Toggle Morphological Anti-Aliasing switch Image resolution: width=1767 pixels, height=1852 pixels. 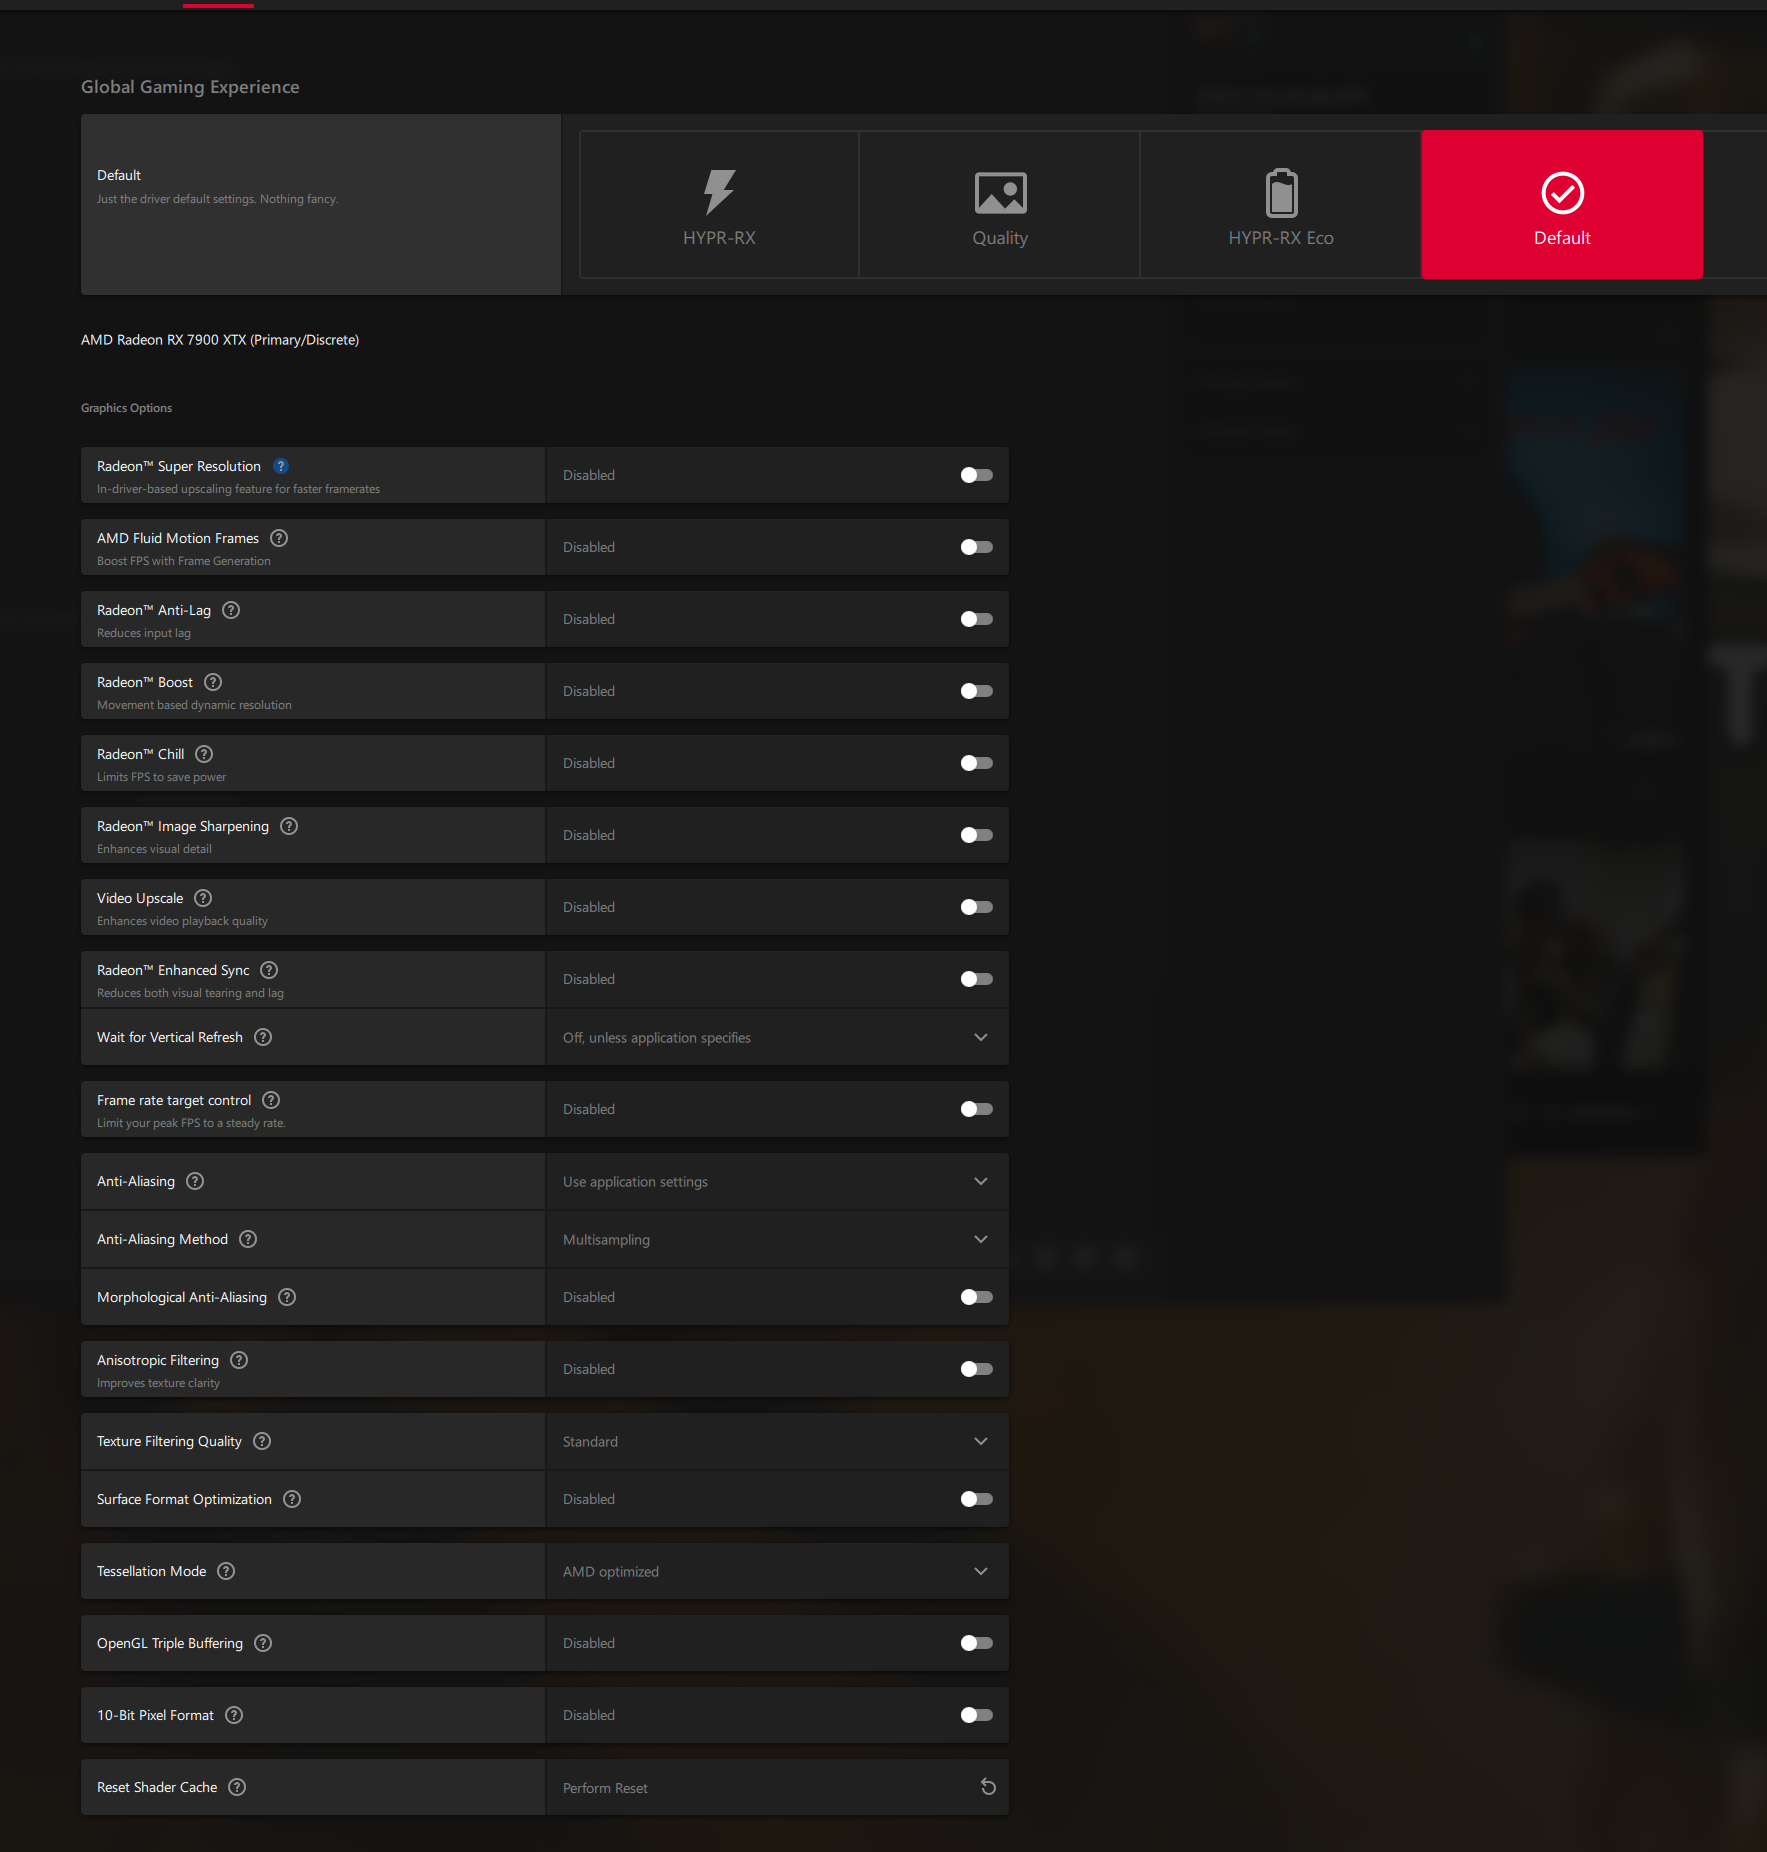tap(976, 1297)
